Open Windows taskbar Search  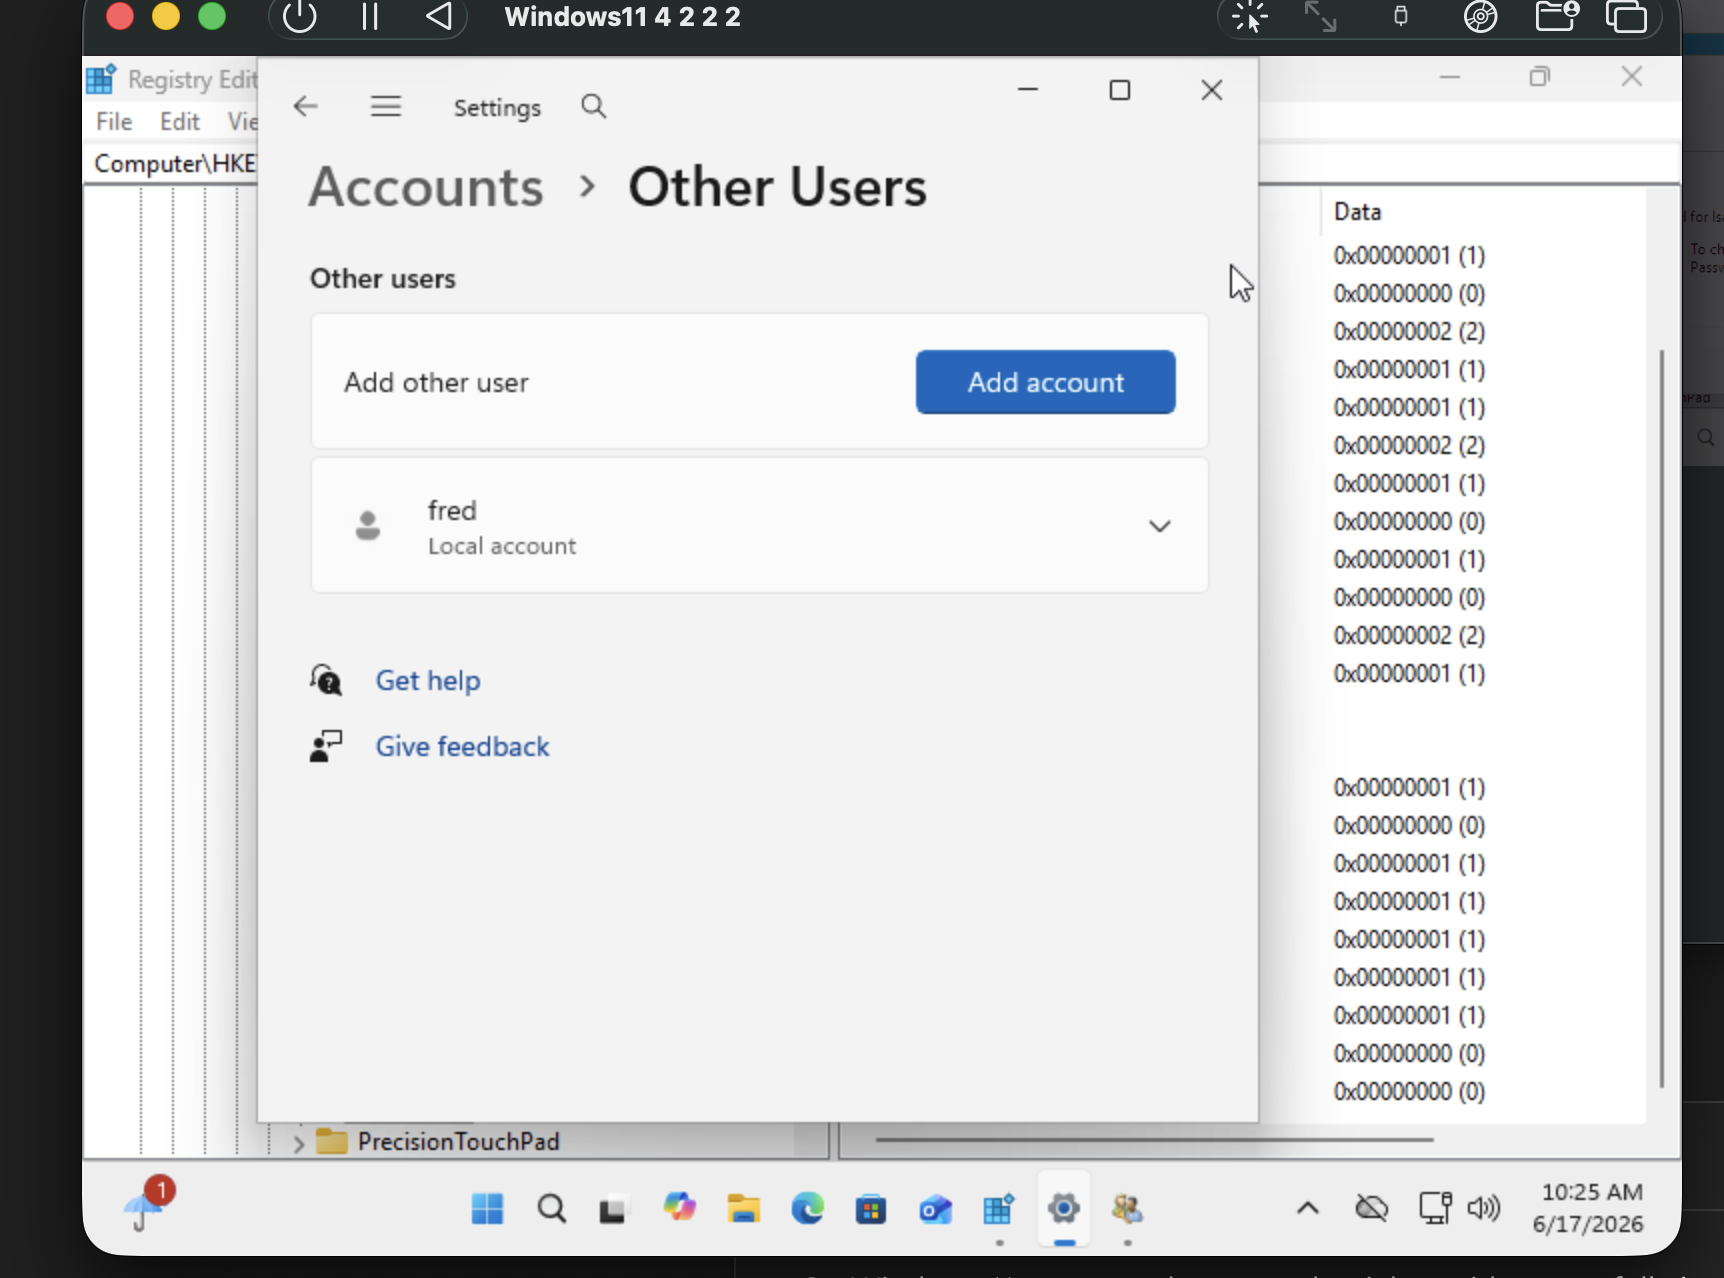tap(551, 1209)
